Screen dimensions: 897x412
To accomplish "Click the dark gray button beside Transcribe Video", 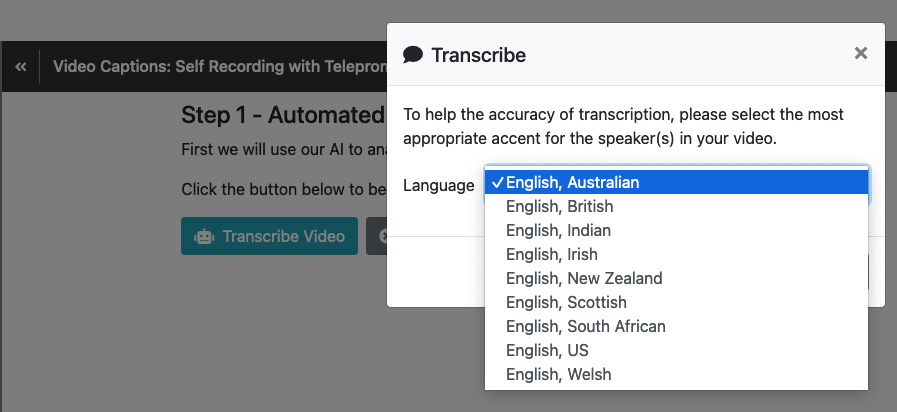I will 377,236.
